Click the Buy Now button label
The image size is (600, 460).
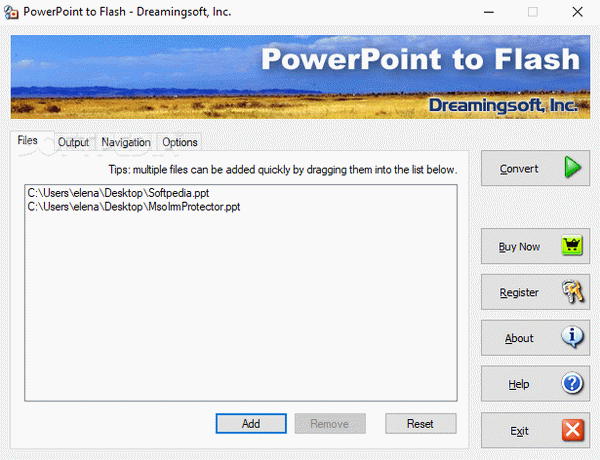click(x=519, y=247)
